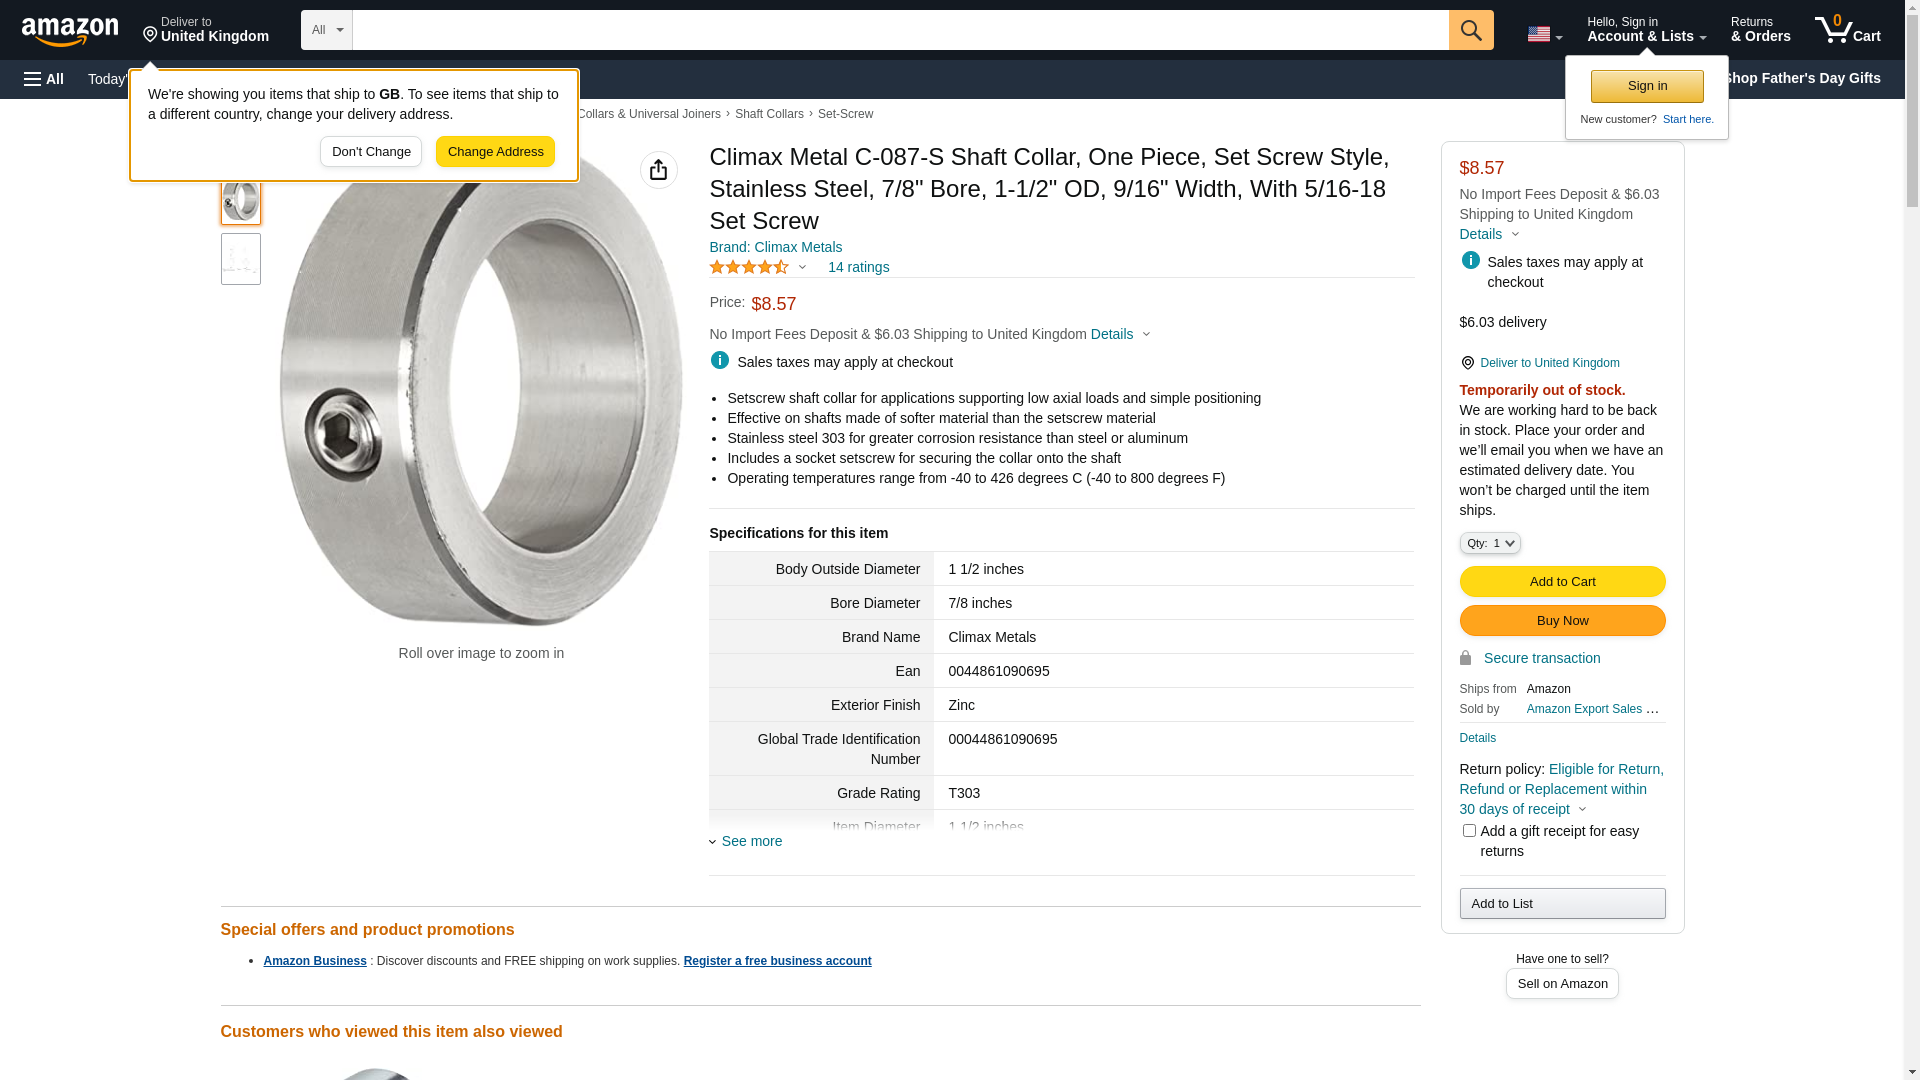Open the shopping cart icon
Viewport: 1920px width, 1080px height.
coord(1848,30)
